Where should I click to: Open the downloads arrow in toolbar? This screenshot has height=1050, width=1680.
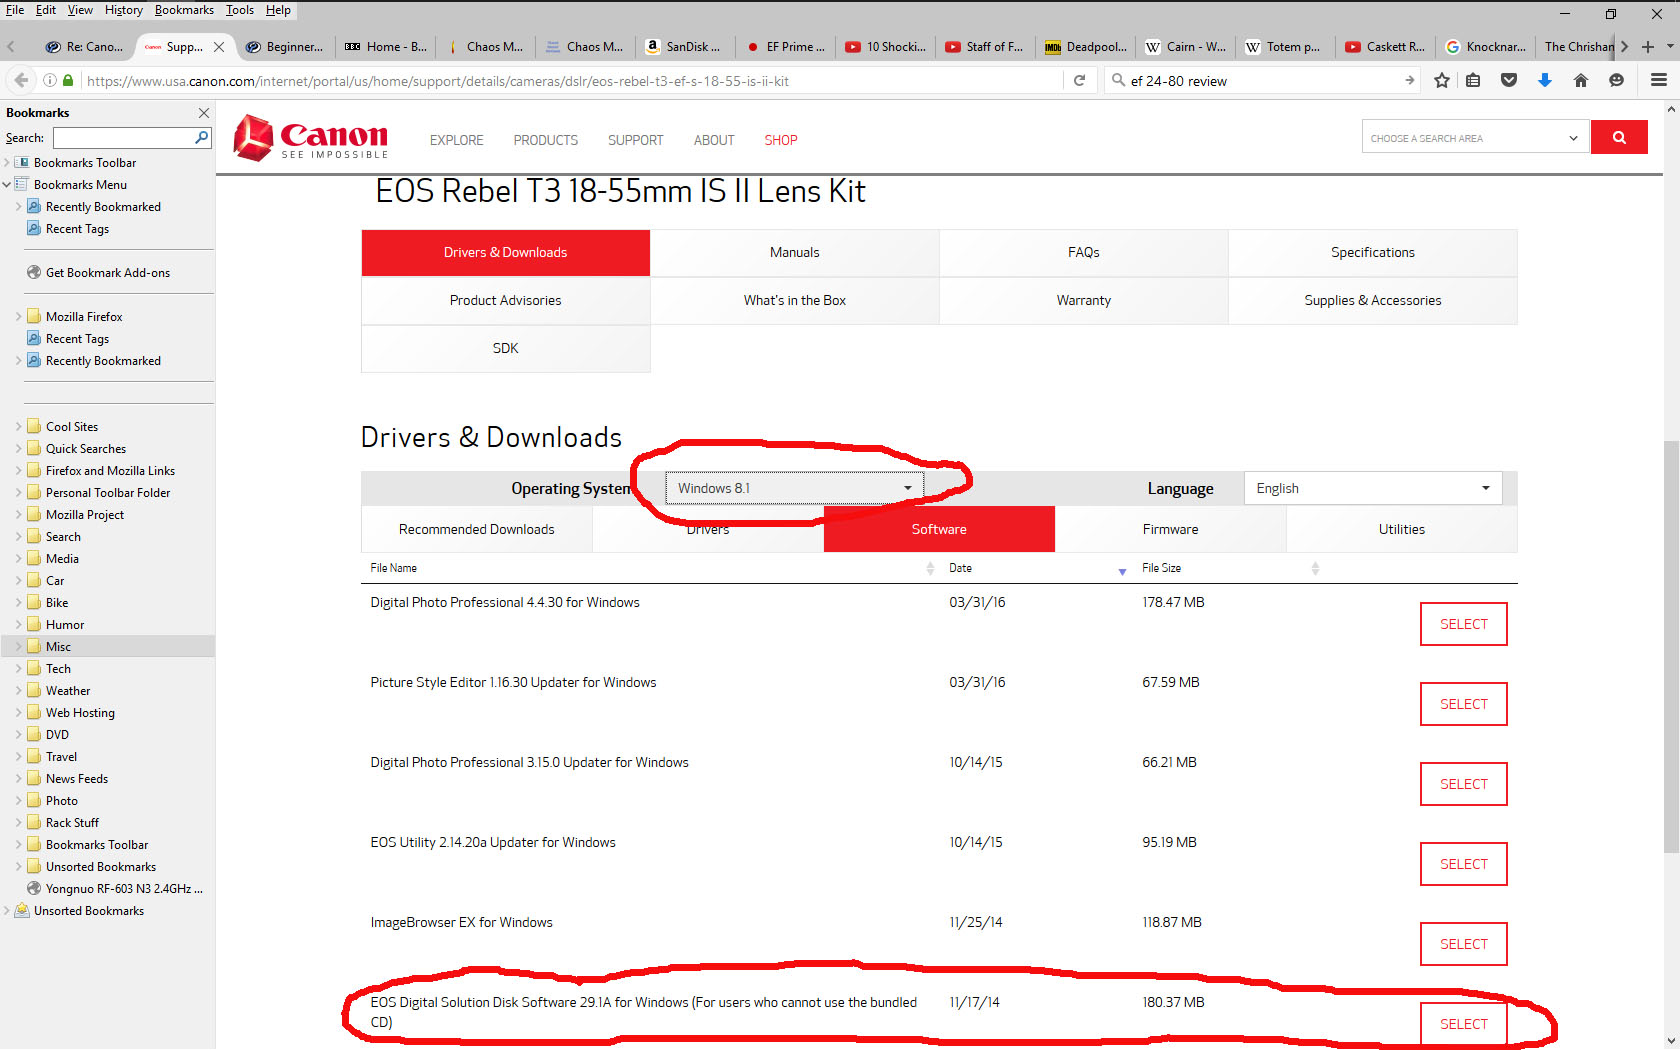(x=1545, y=80)
